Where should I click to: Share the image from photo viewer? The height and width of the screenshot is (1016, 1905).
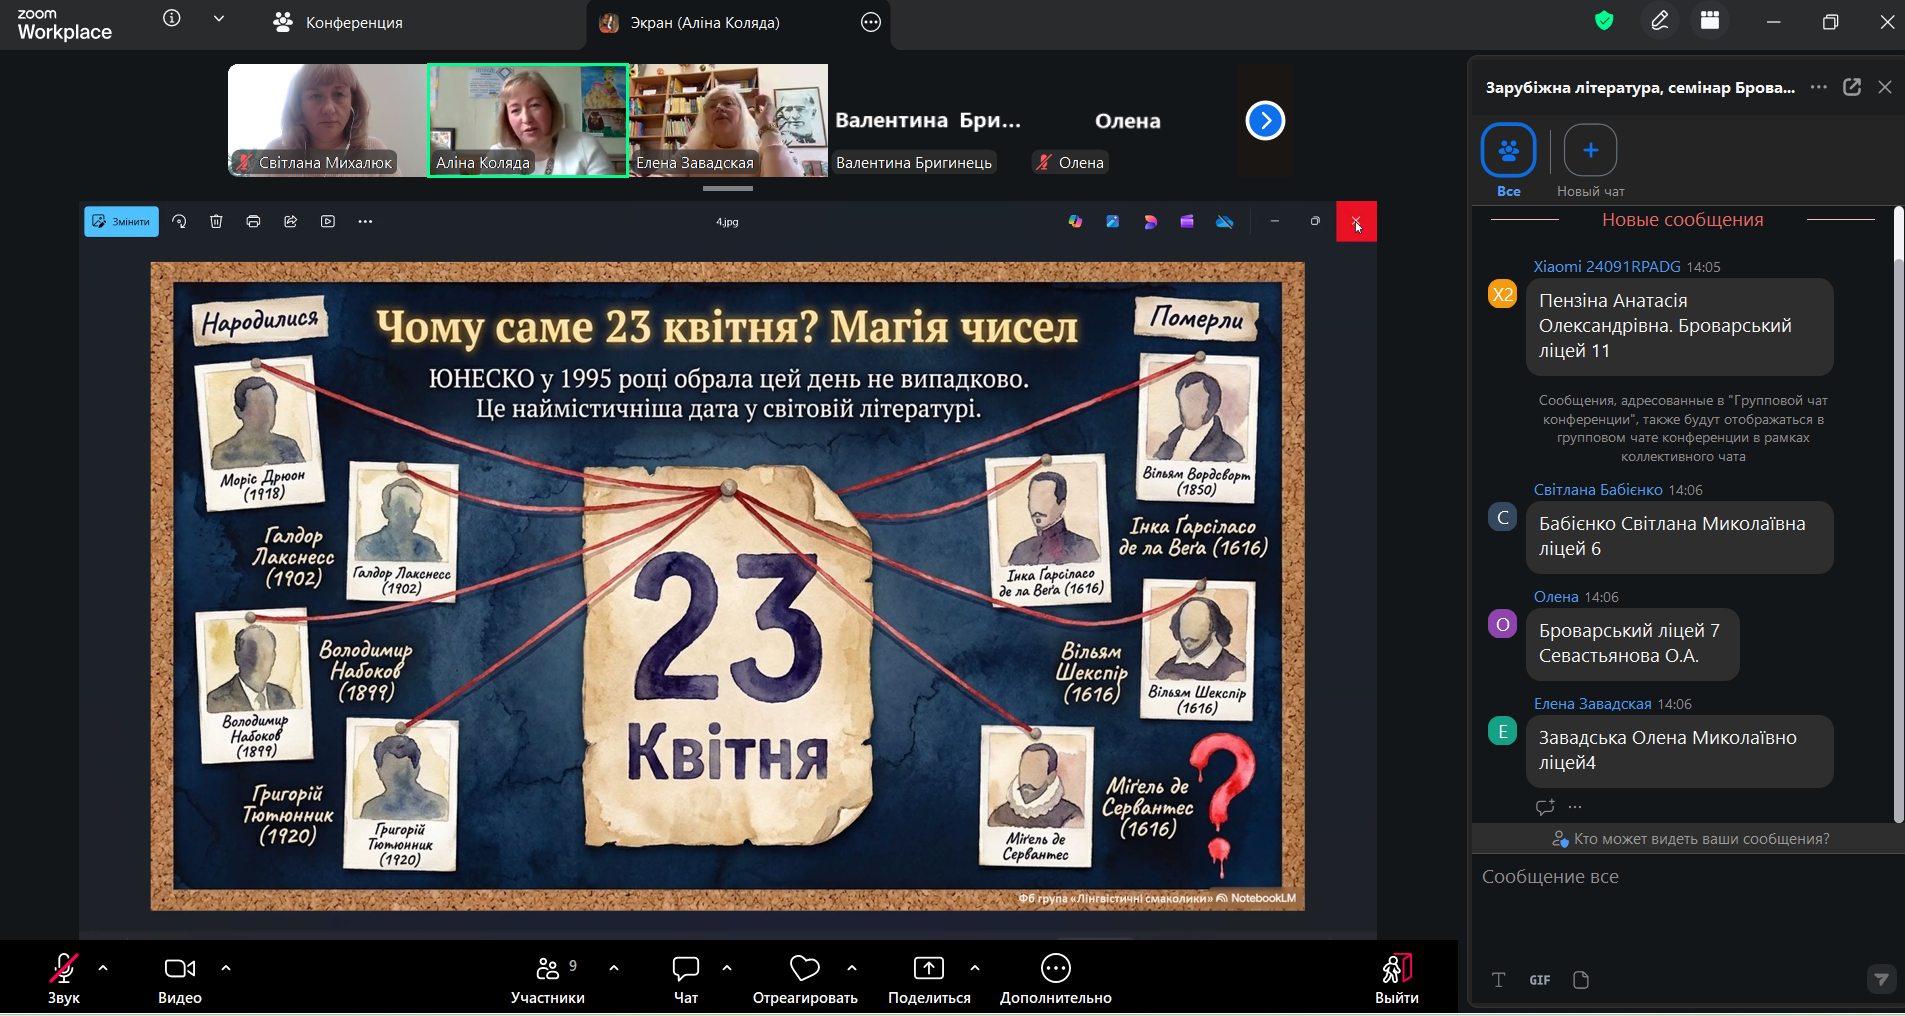[x=291, y=222]
